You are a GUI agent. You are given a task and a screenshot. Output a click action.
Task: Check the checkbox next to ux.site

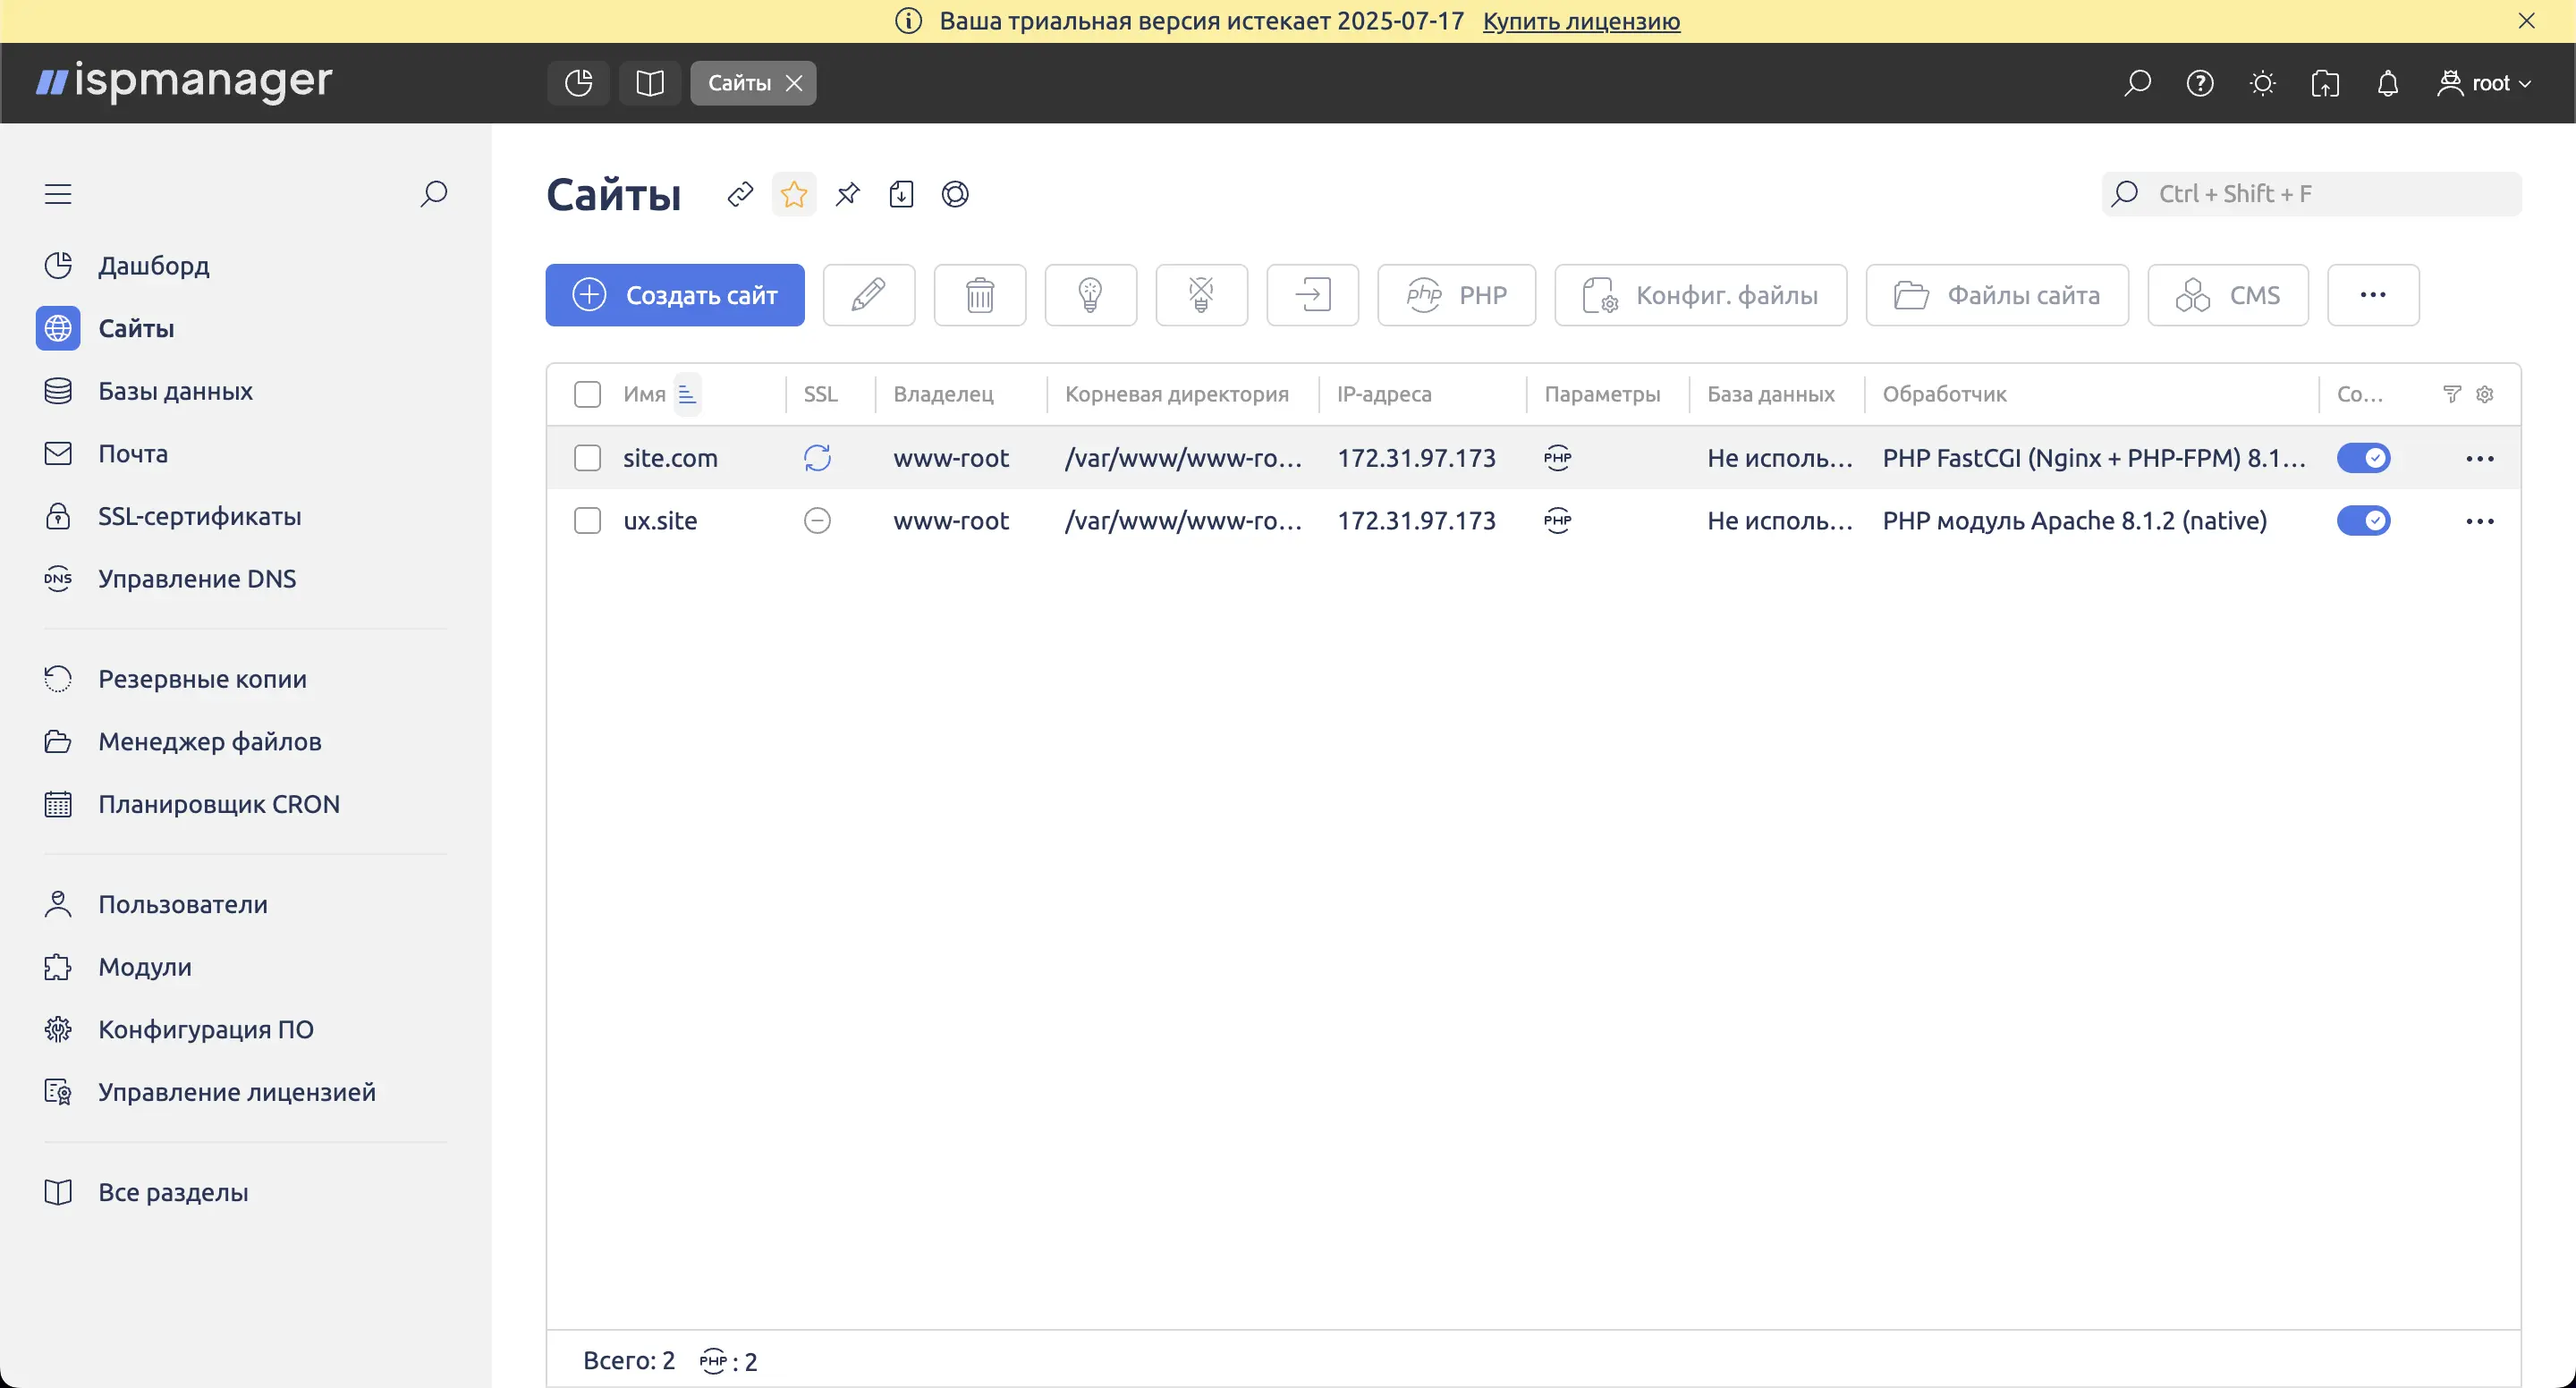pos(587,520)
